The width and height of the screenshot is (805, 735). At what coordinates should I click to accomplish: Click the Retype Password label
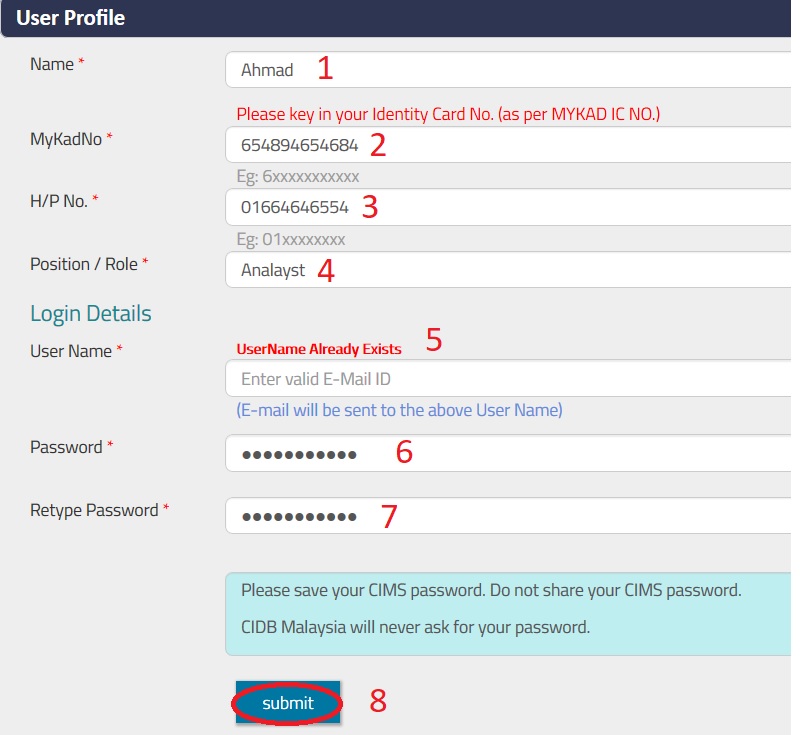[94, 510]
